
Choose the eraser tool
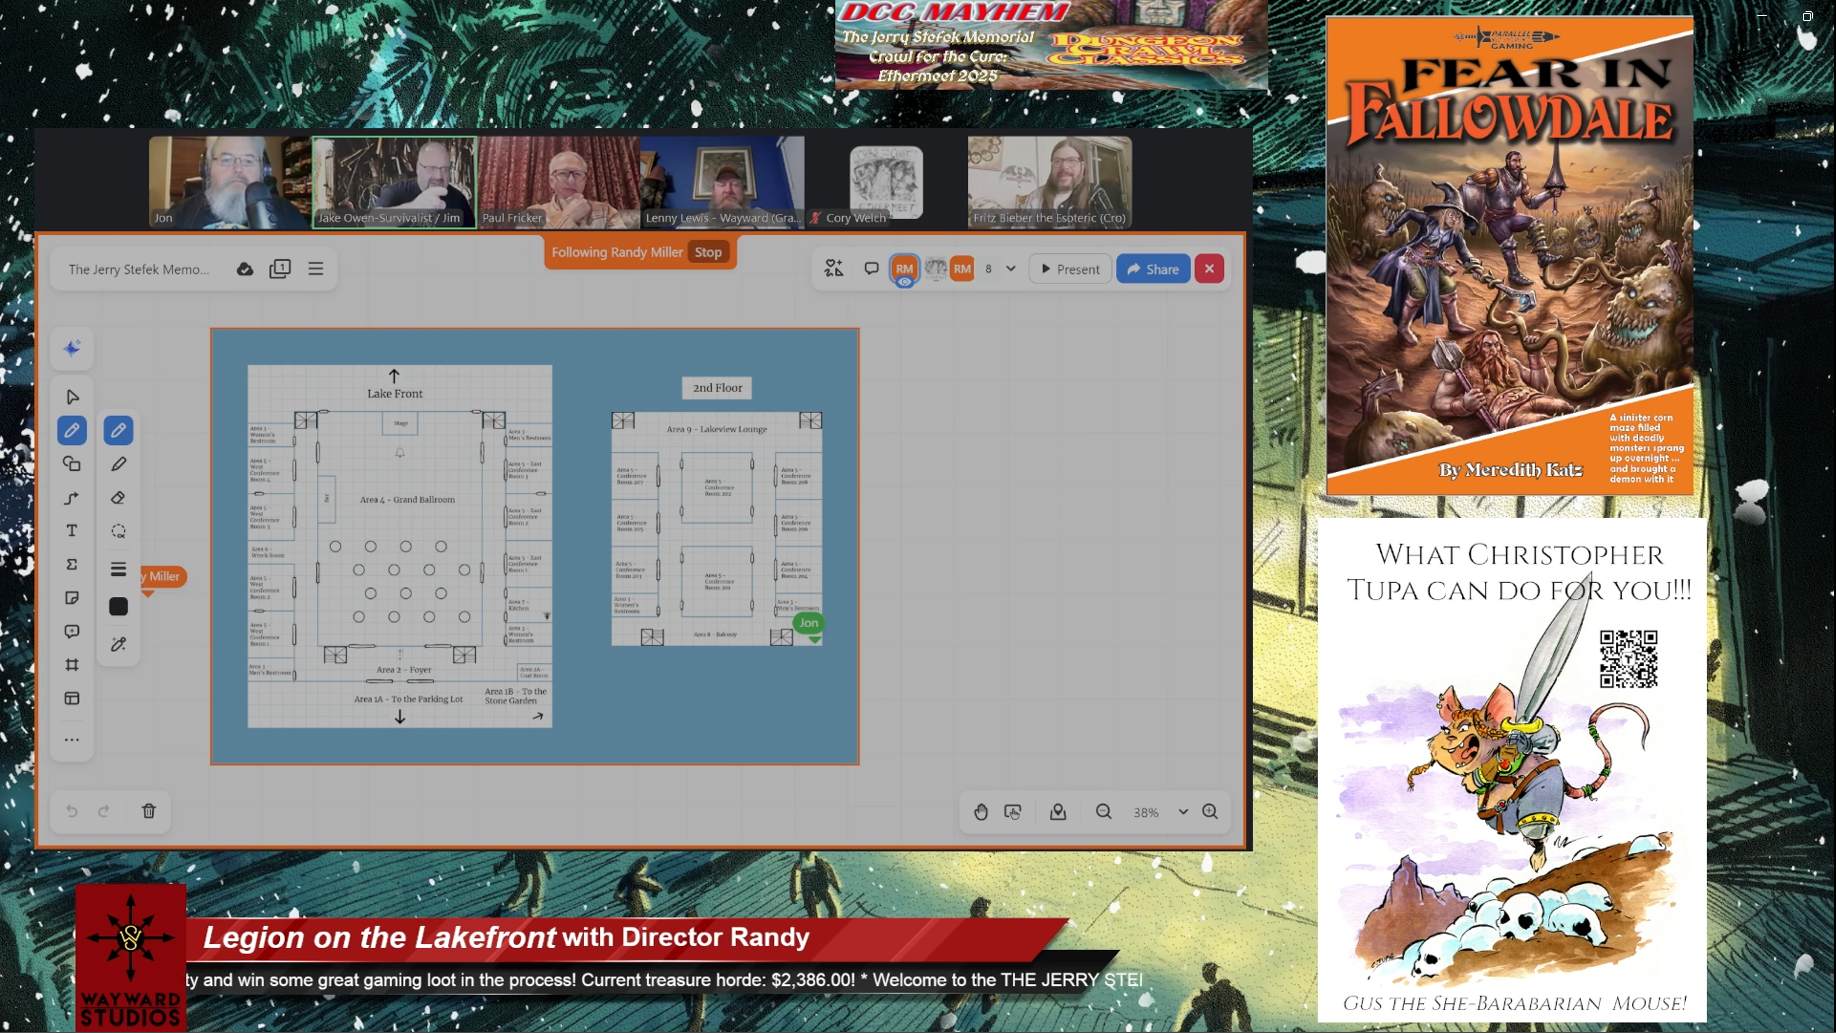[118, 498]
